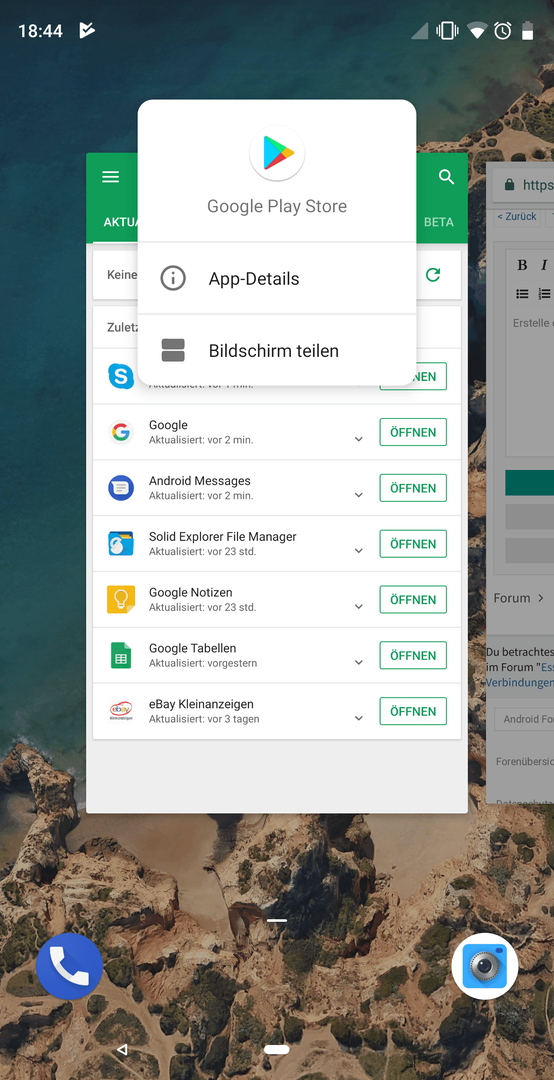Tap the battery icon in status bar
Screen dimensions: 554x1080
coord(528,30)
